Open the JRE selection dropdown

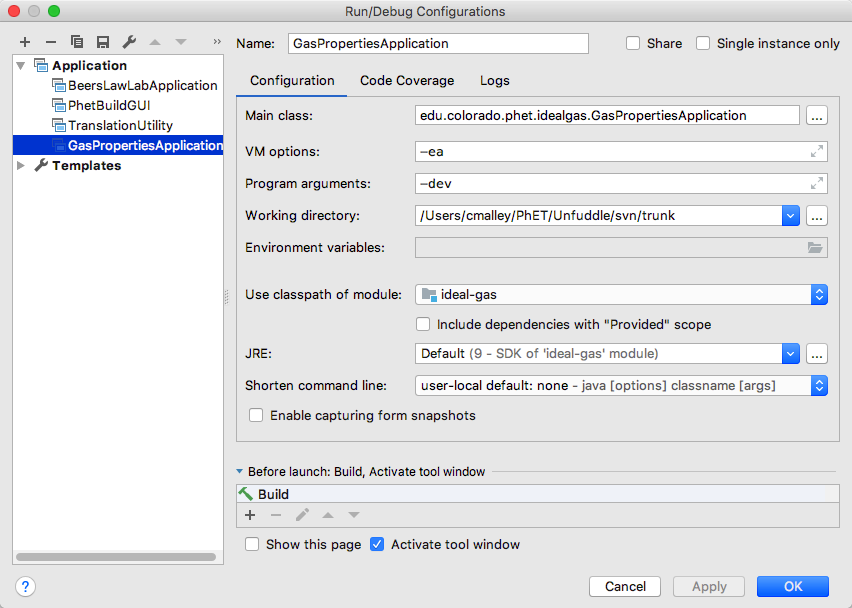792,353
